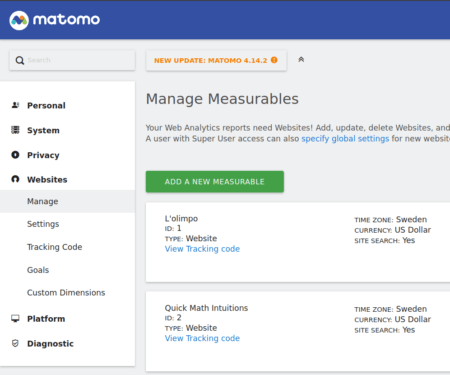Open the Goals page
The image size is (450, 375).
pyautogui.click(x=38, y=270)
